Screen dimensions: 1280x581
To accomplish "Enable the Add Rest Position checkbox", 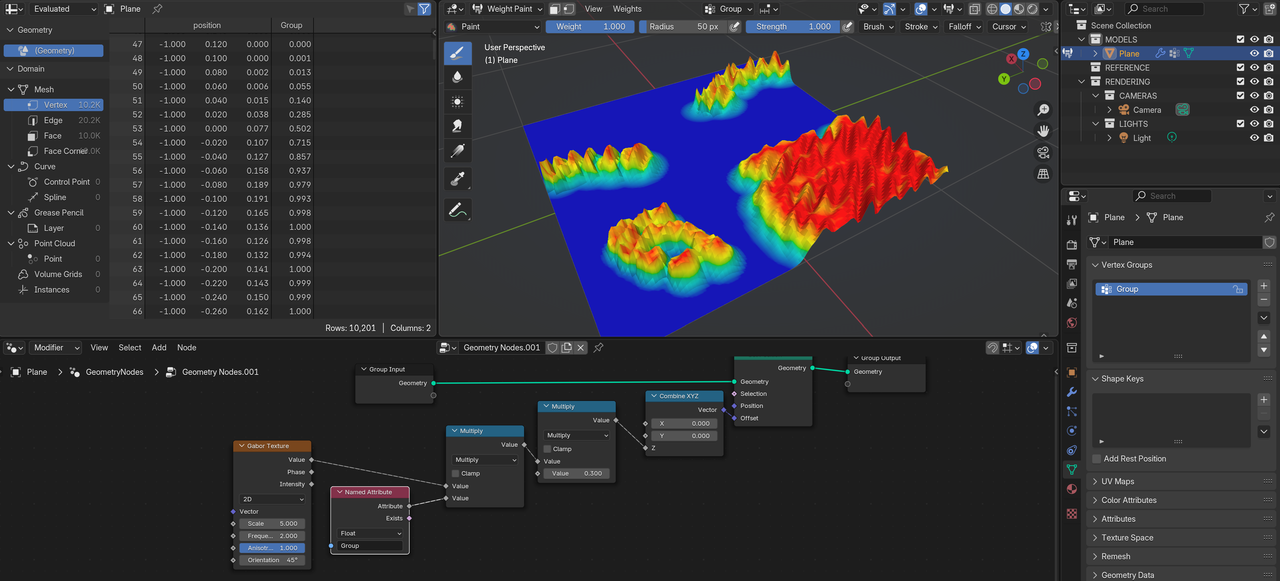I will [x=1097, y=459].
